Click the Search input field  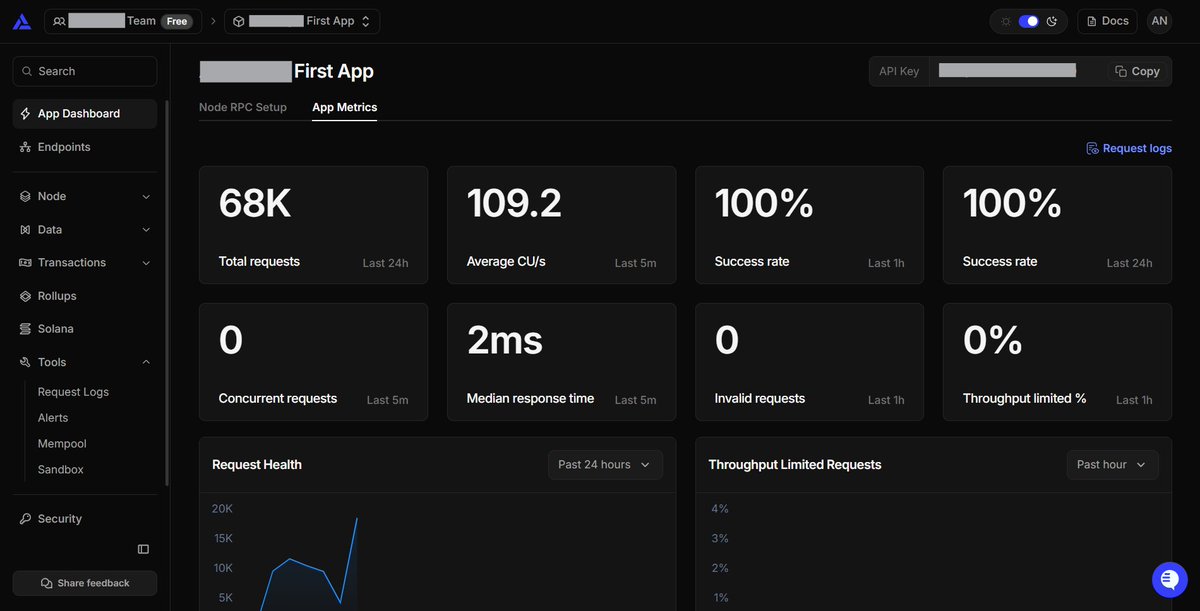(x=85, y=71)
